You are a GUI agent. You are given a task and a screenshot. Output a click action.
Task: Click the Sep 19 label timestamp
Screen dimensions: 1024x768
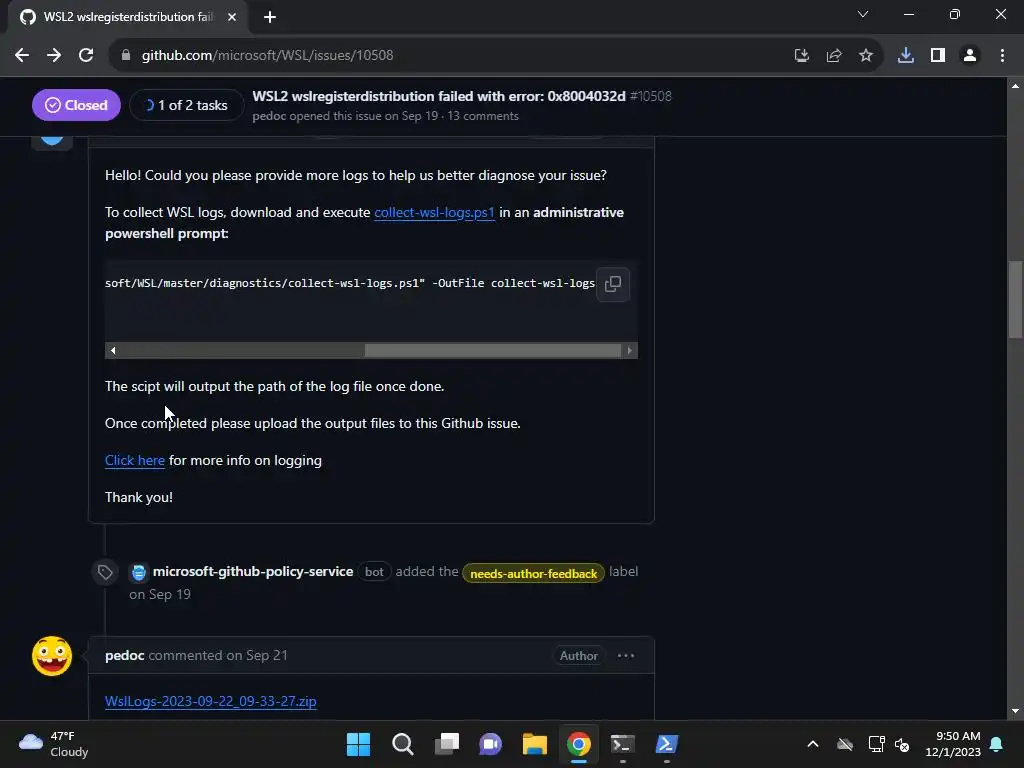(x=169, y=594)
